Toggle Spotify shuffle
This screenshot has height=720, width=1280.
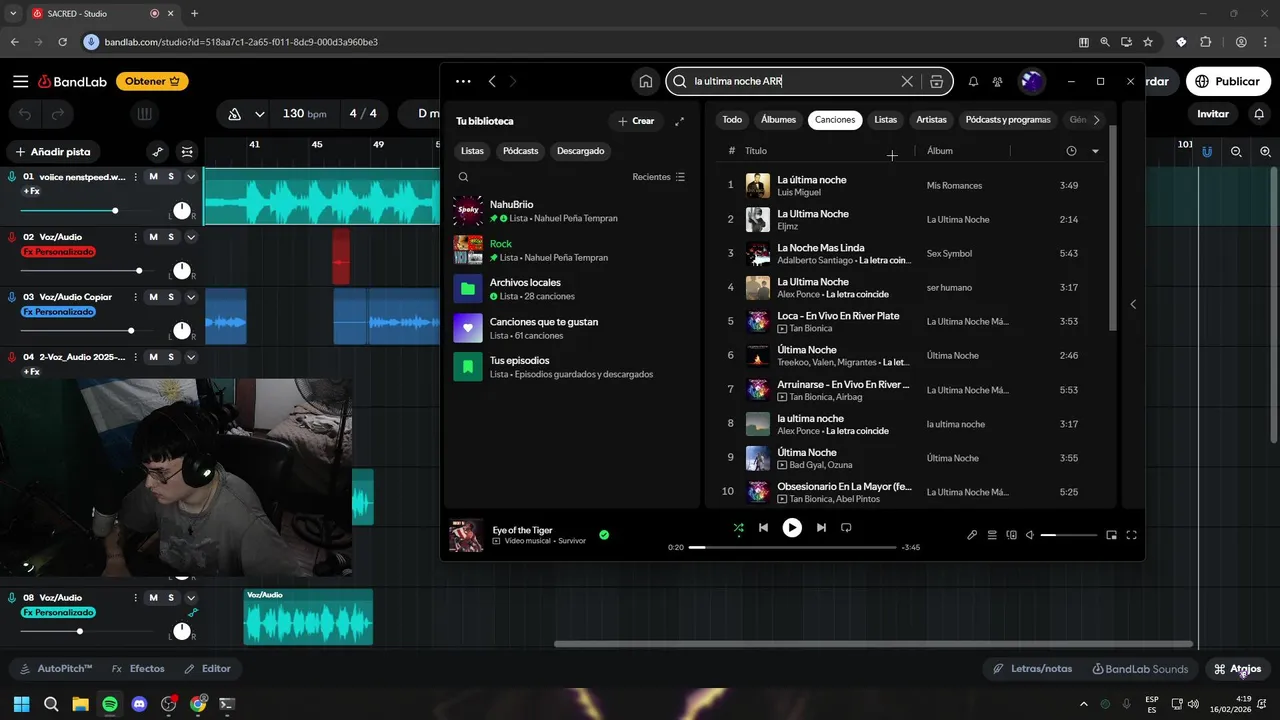point(738,528)
